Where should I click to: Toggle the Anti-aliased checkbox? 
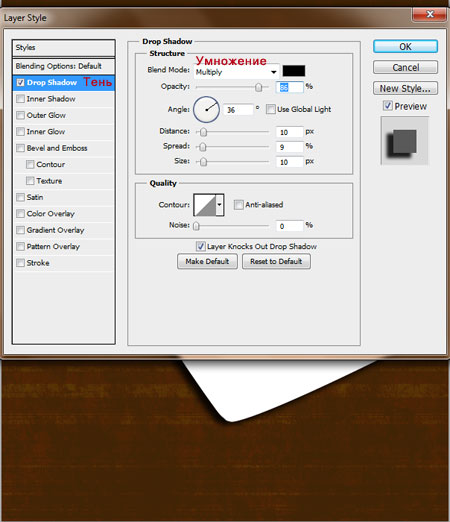[x=238, y=204]
